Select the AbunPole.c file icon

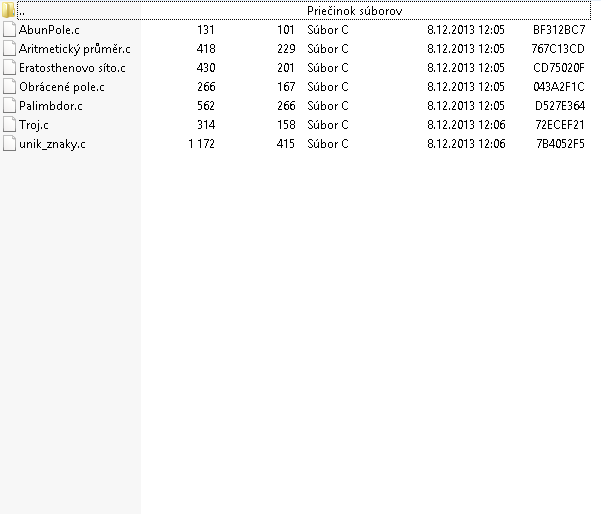9,30
